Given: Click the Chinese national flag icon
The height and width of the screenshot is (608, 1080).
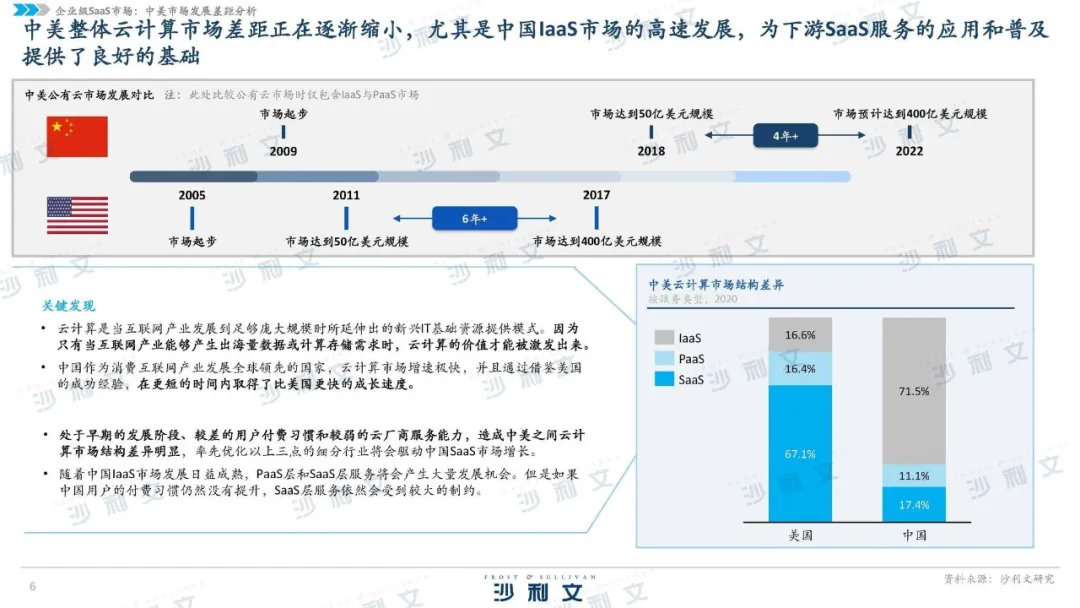Looking at the screenshot, I should [77, 134].
